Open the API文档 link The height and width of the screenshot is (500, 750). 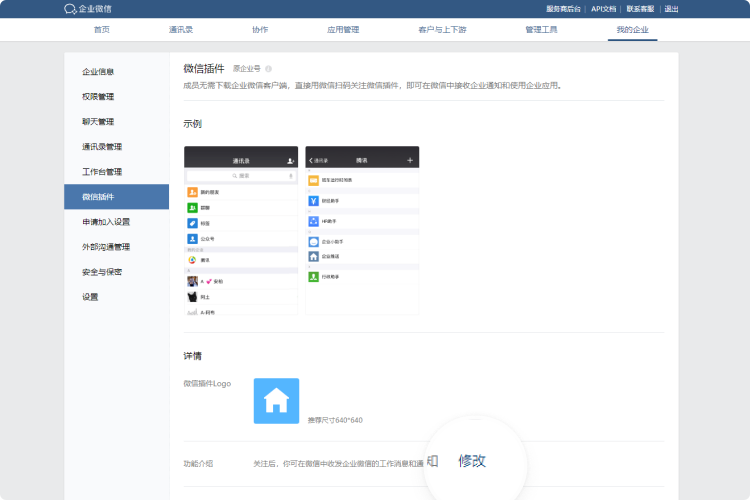pos(603,9)
